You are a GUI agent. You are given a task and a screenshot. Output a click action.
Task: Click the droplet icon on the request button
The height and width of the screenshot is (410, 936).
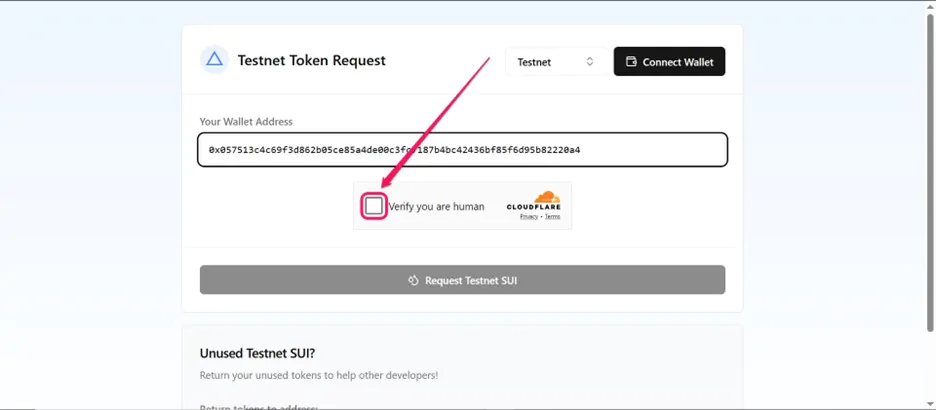[x=413, y=280]
